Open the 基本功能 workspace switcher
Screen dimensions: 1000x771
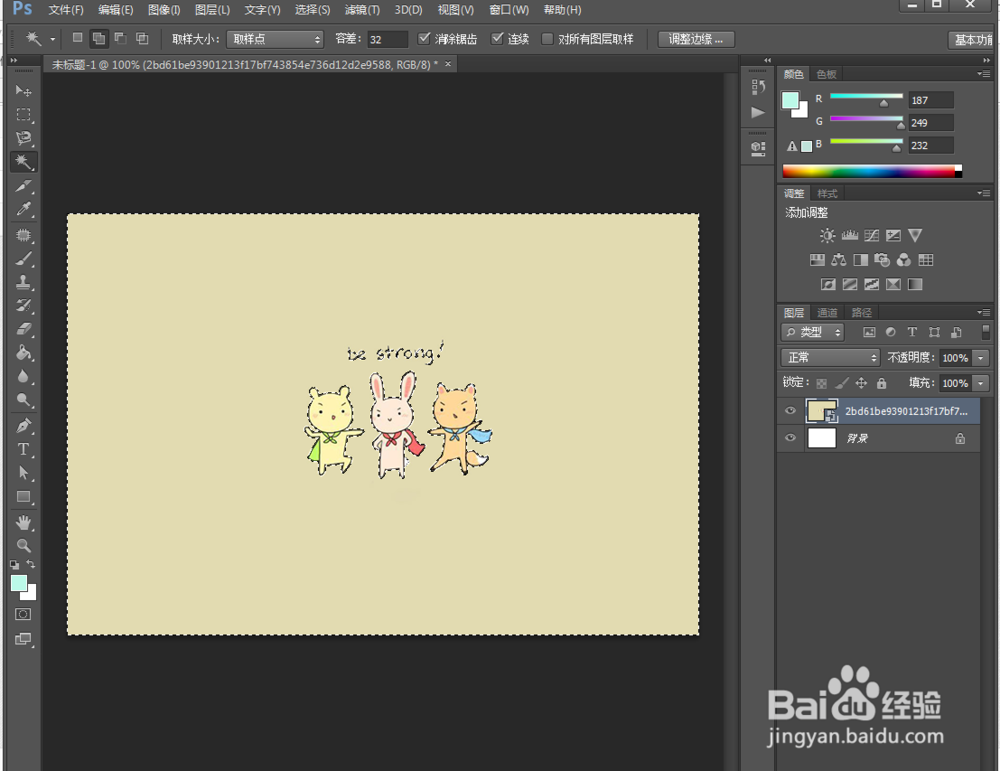click(x=971, y=40)
